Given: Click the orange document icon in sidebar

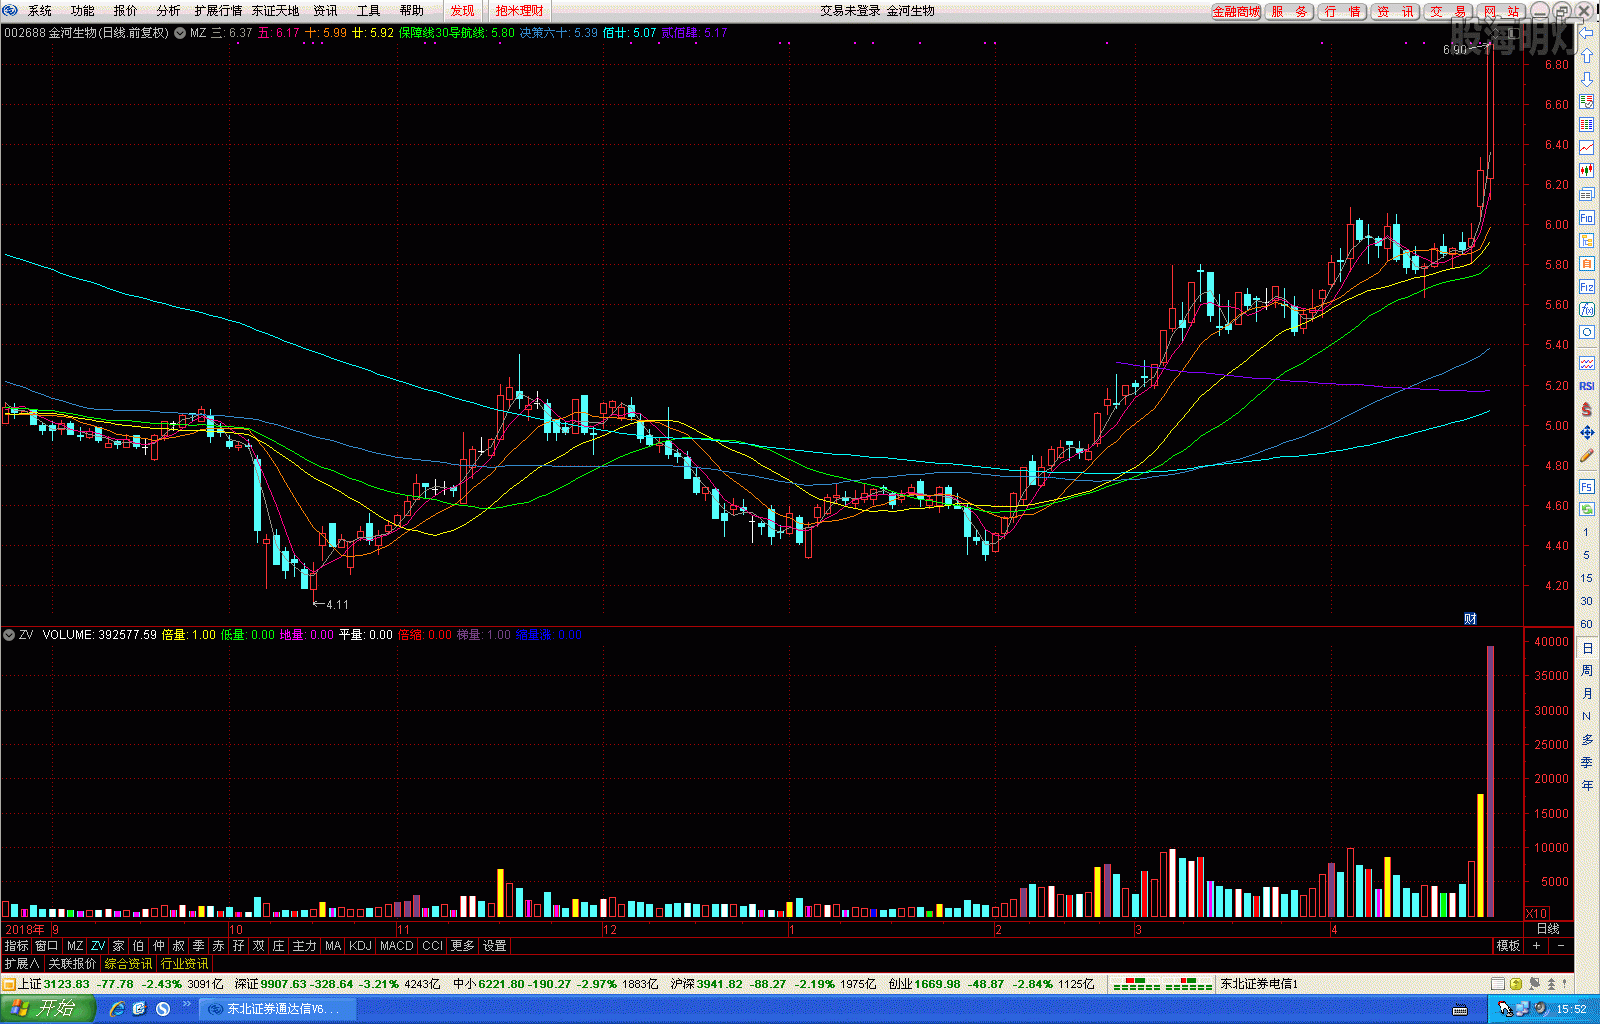Looking at the screenshot, I should [x=1586, y=263].
